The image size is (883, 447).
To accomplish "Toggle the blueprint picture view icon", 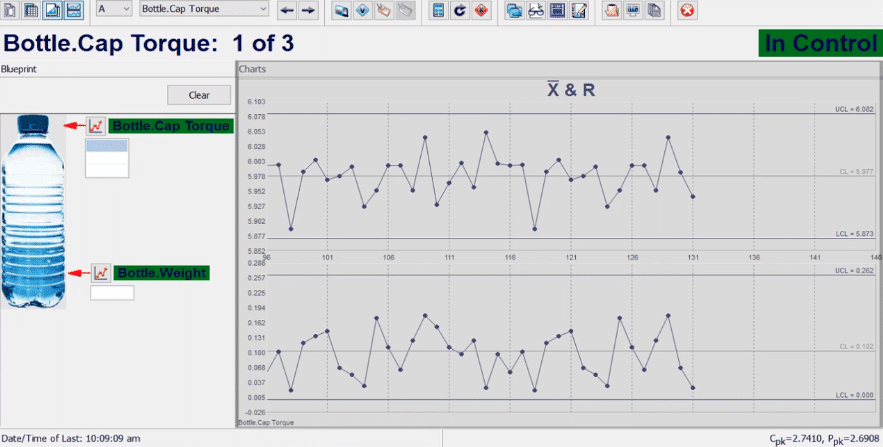I will [x=52, y=10].
